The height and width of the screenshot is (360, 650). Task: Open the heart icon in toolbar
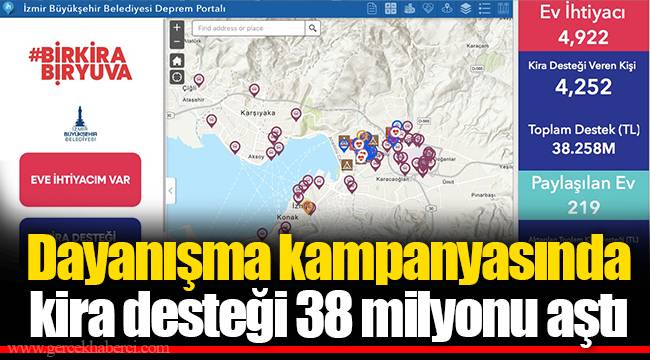point(428,9)
